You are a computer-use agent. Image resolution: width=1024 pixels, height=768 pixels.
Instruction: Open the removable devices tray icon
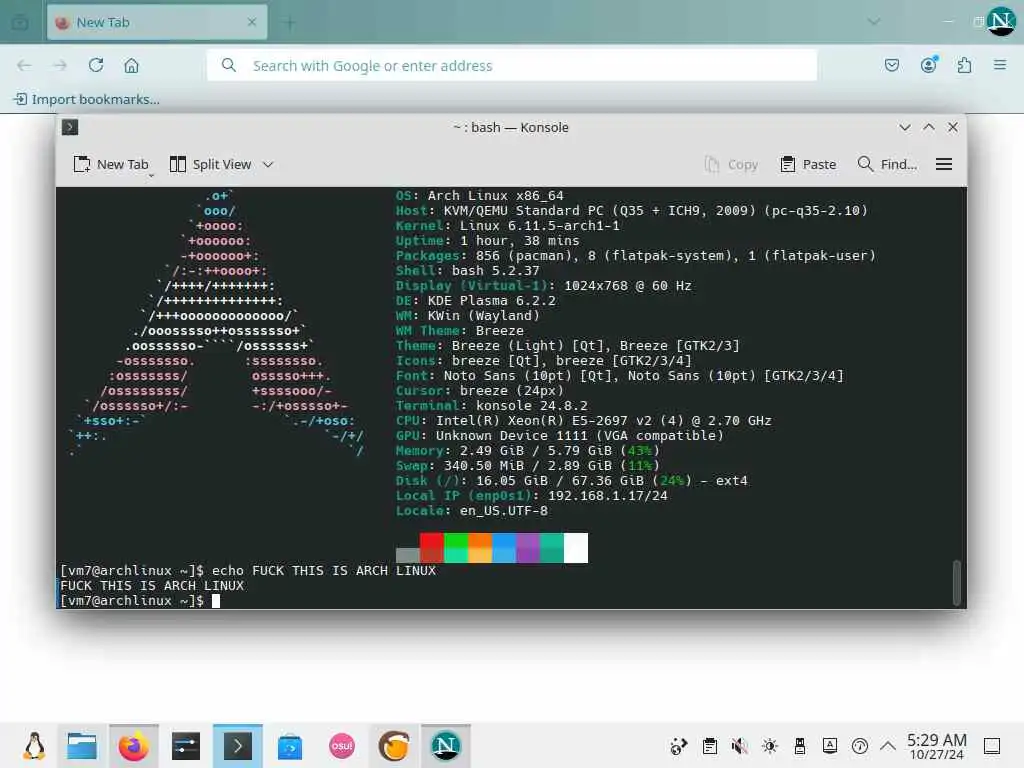click(800, 746)
